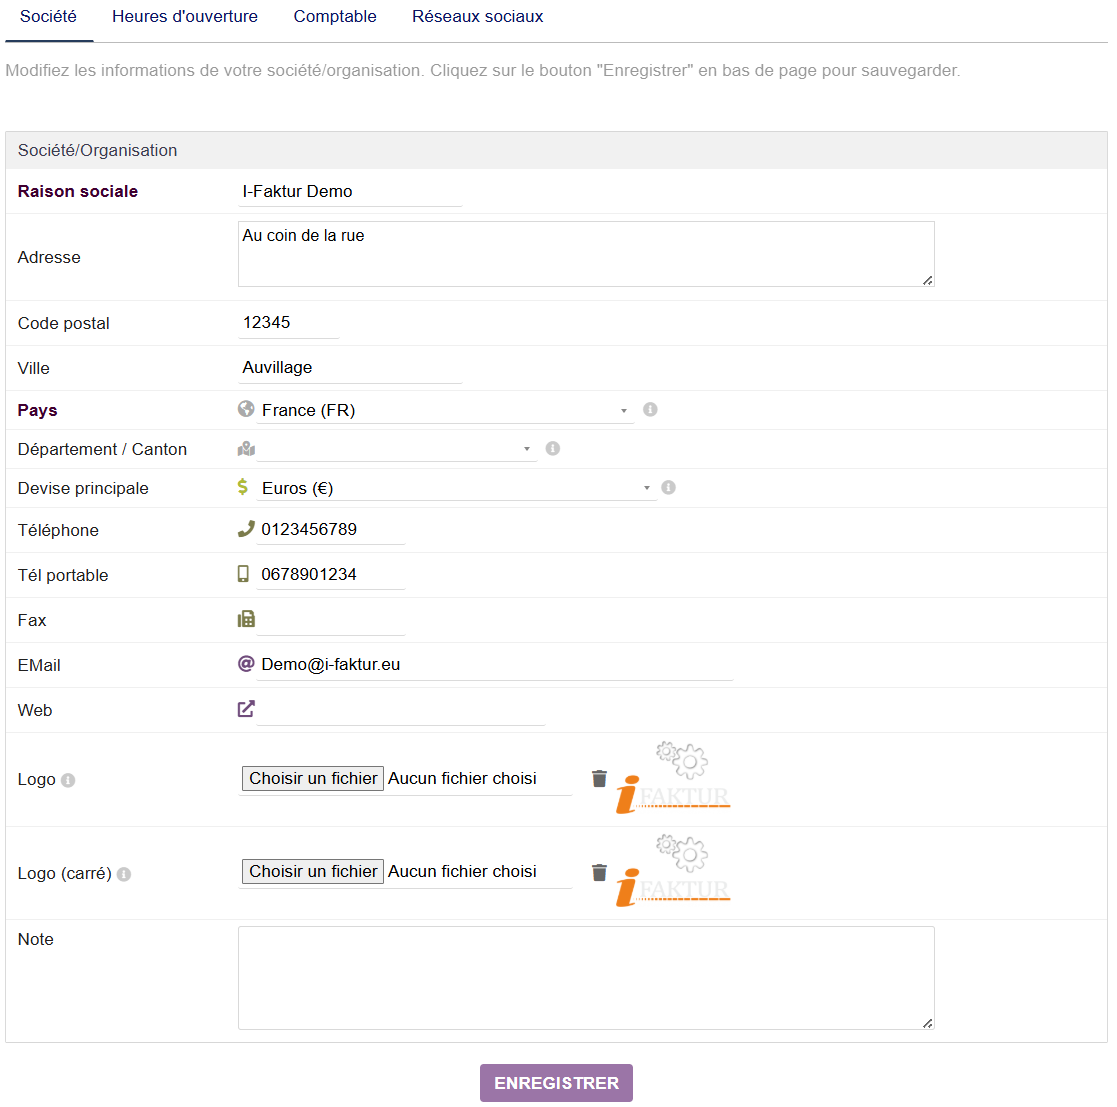Open the Comptable tab
This screenshot has height=1107, width=1117.
pos(335,17)
